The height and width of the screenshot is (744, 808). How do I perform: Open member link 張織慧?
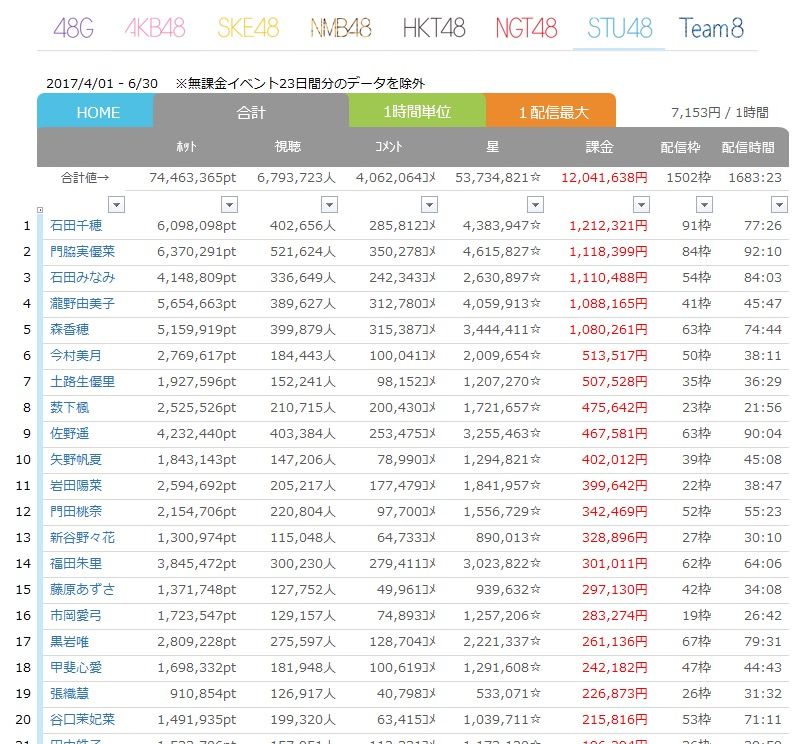click(x=70, y=694)
